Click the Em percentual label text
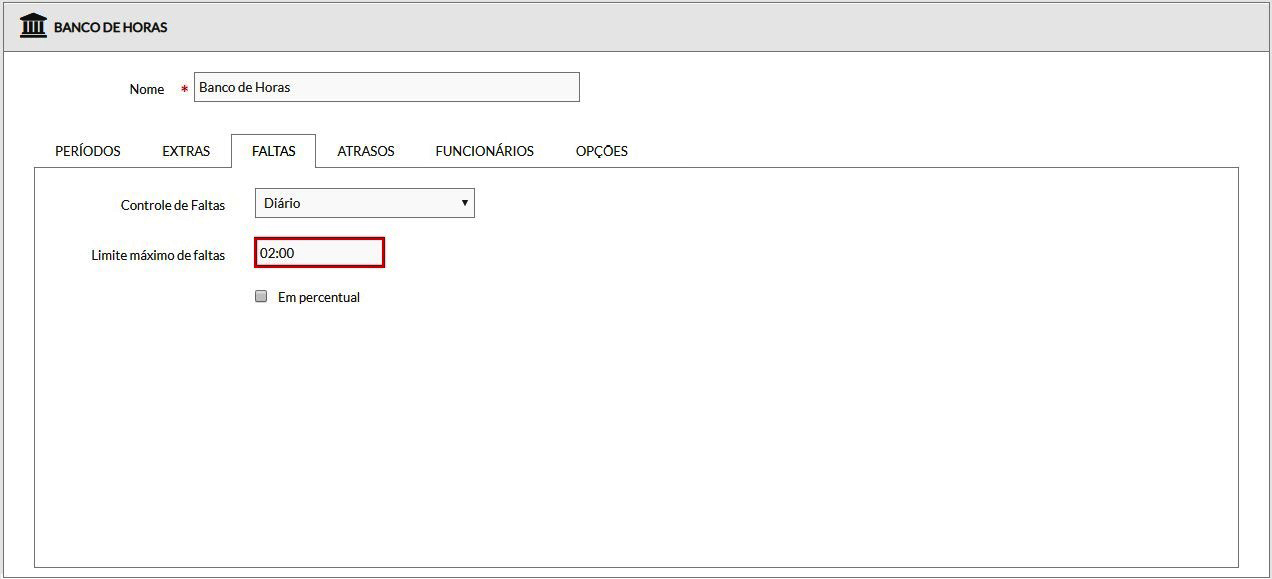This screenshot has height=579, width=1272. [x=318, y=297]
